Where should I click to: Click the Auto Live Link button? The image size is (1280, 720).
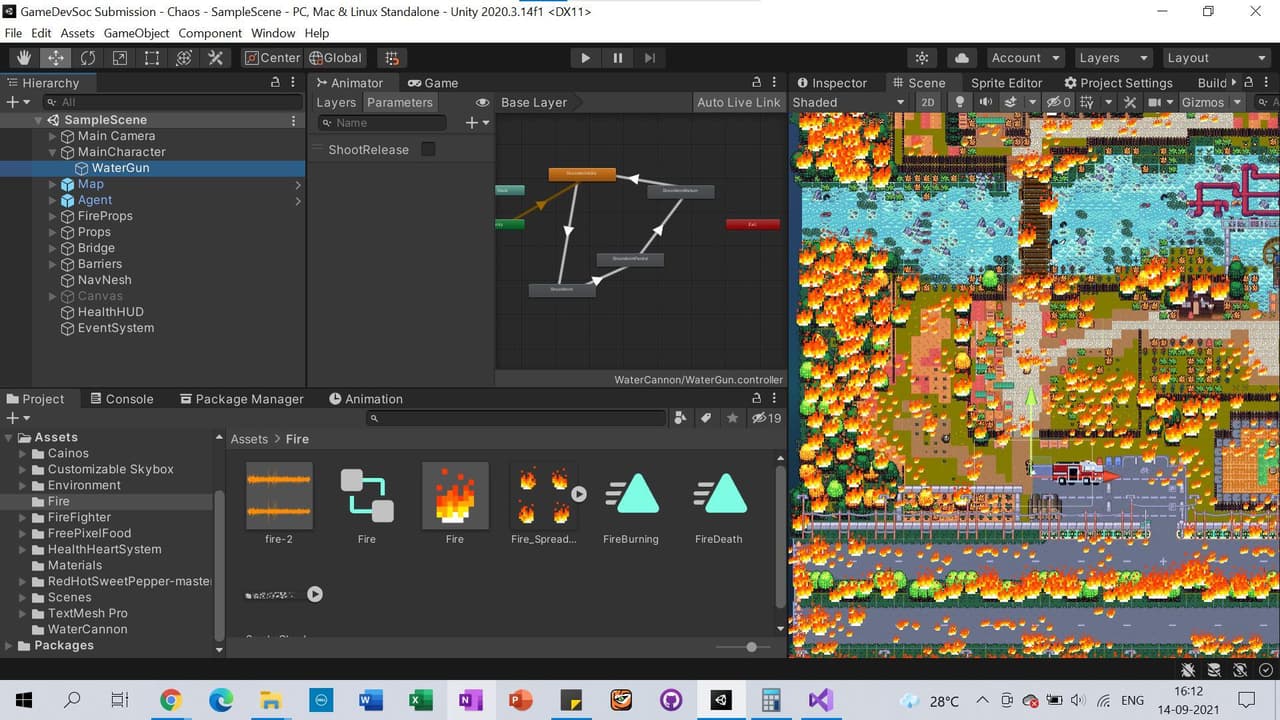tap(738, 102)
